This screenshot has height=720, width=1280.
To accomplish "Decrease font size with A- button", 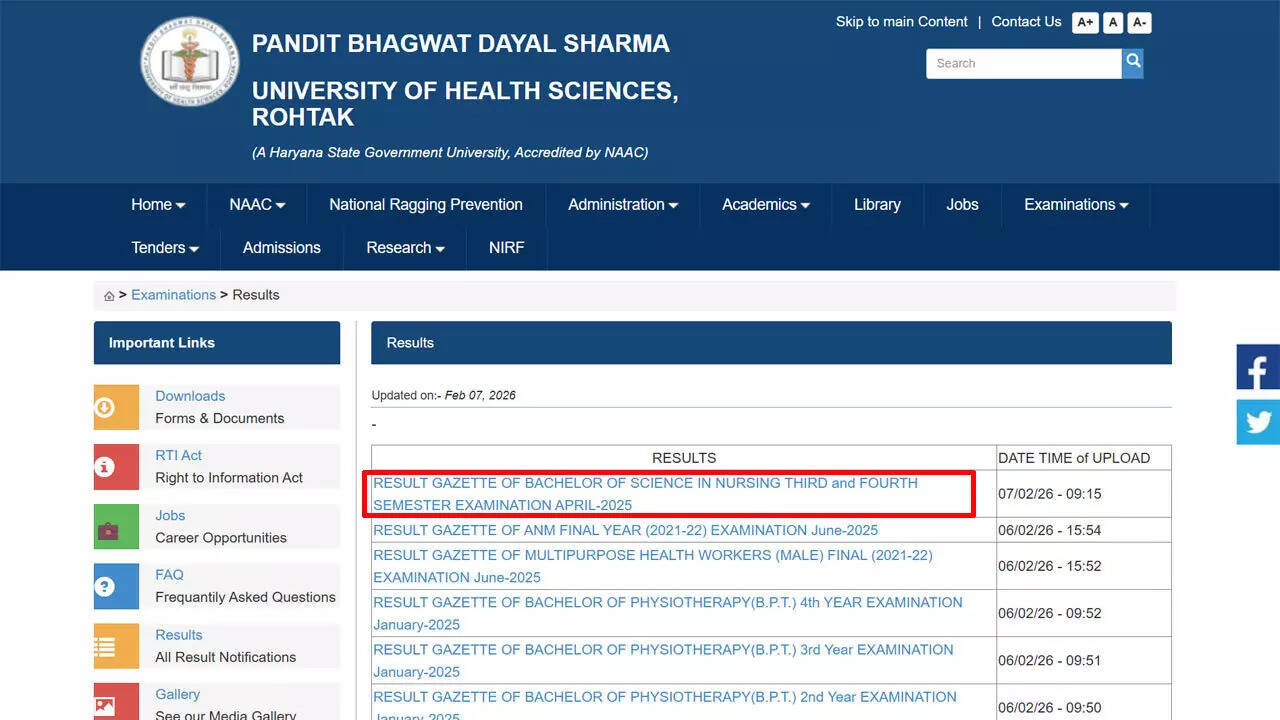I will click(x=1139, y=23).
